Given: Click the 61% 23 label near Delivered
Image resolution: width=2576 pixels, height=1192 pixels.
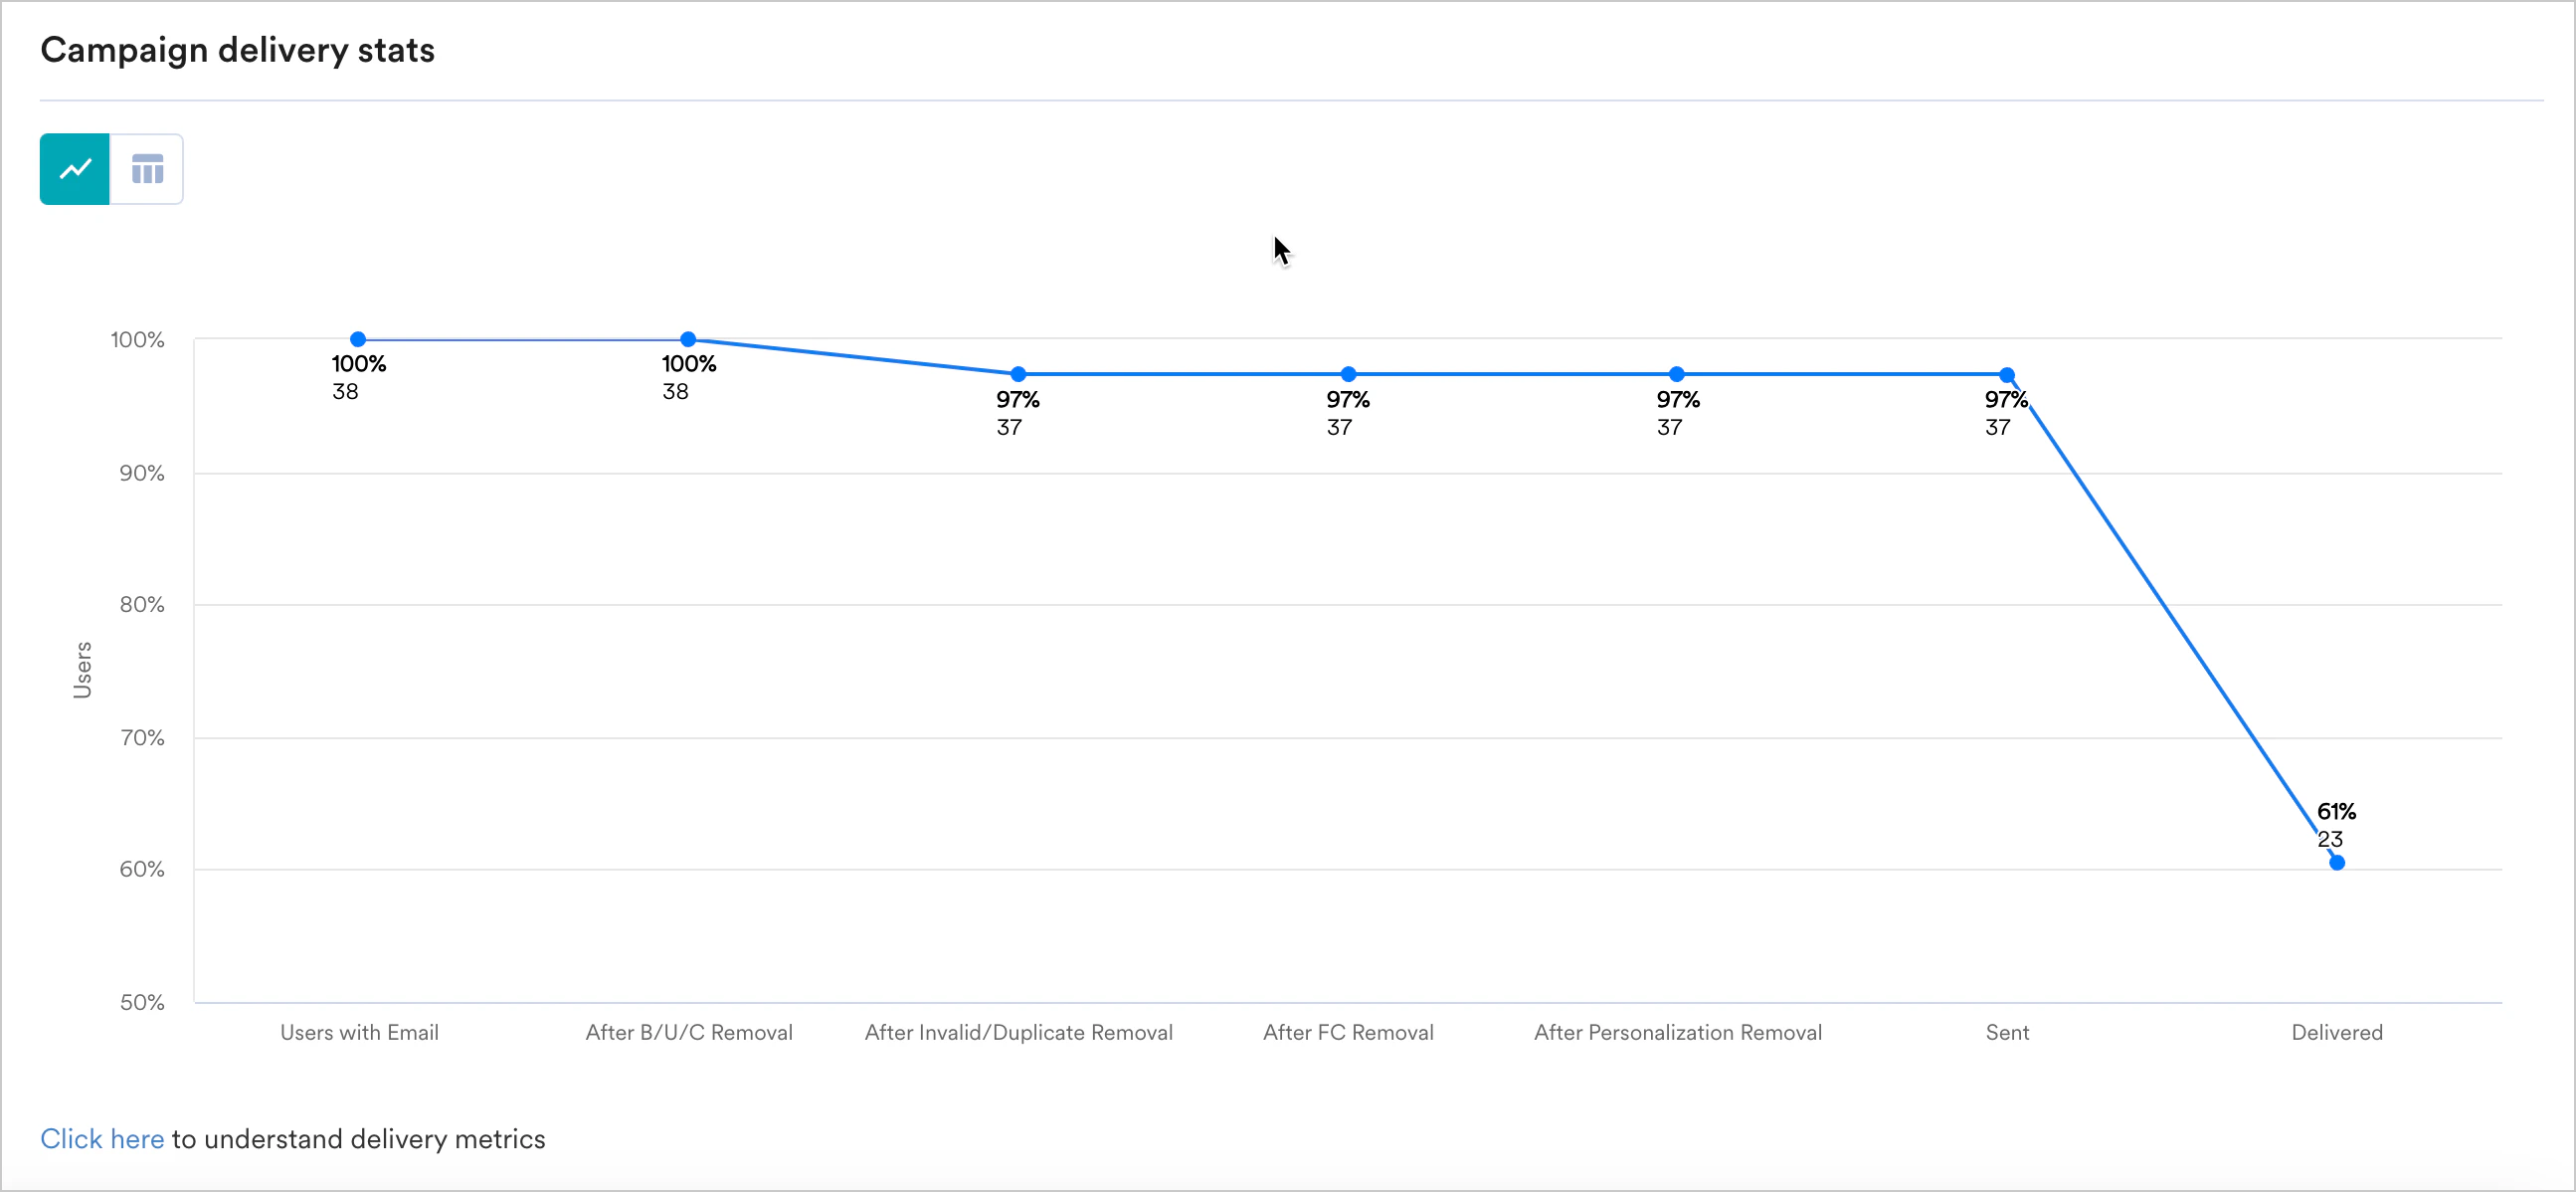Looking at the screenshot, I should tap(2336, 826).
